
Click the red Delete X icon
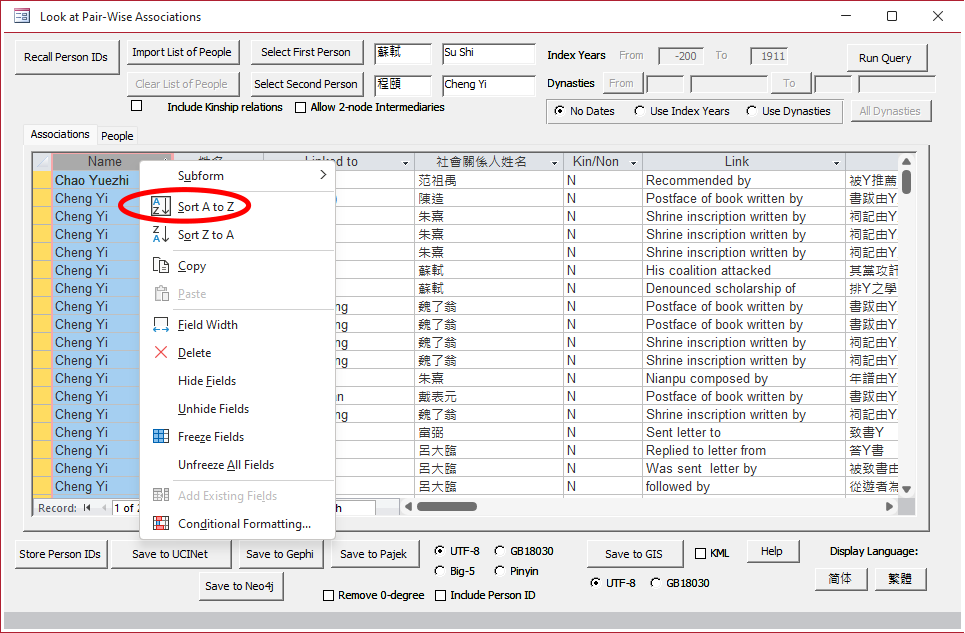coord(160,353)
